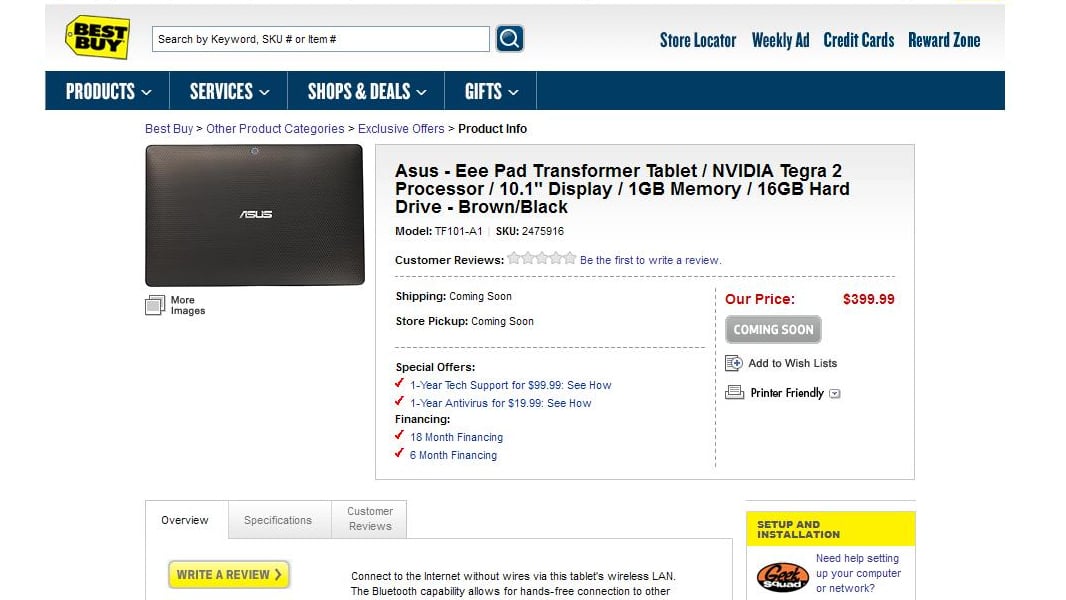Click the customer review star rating
This screenshot has width=1066, height=600.
pos(542,258)
